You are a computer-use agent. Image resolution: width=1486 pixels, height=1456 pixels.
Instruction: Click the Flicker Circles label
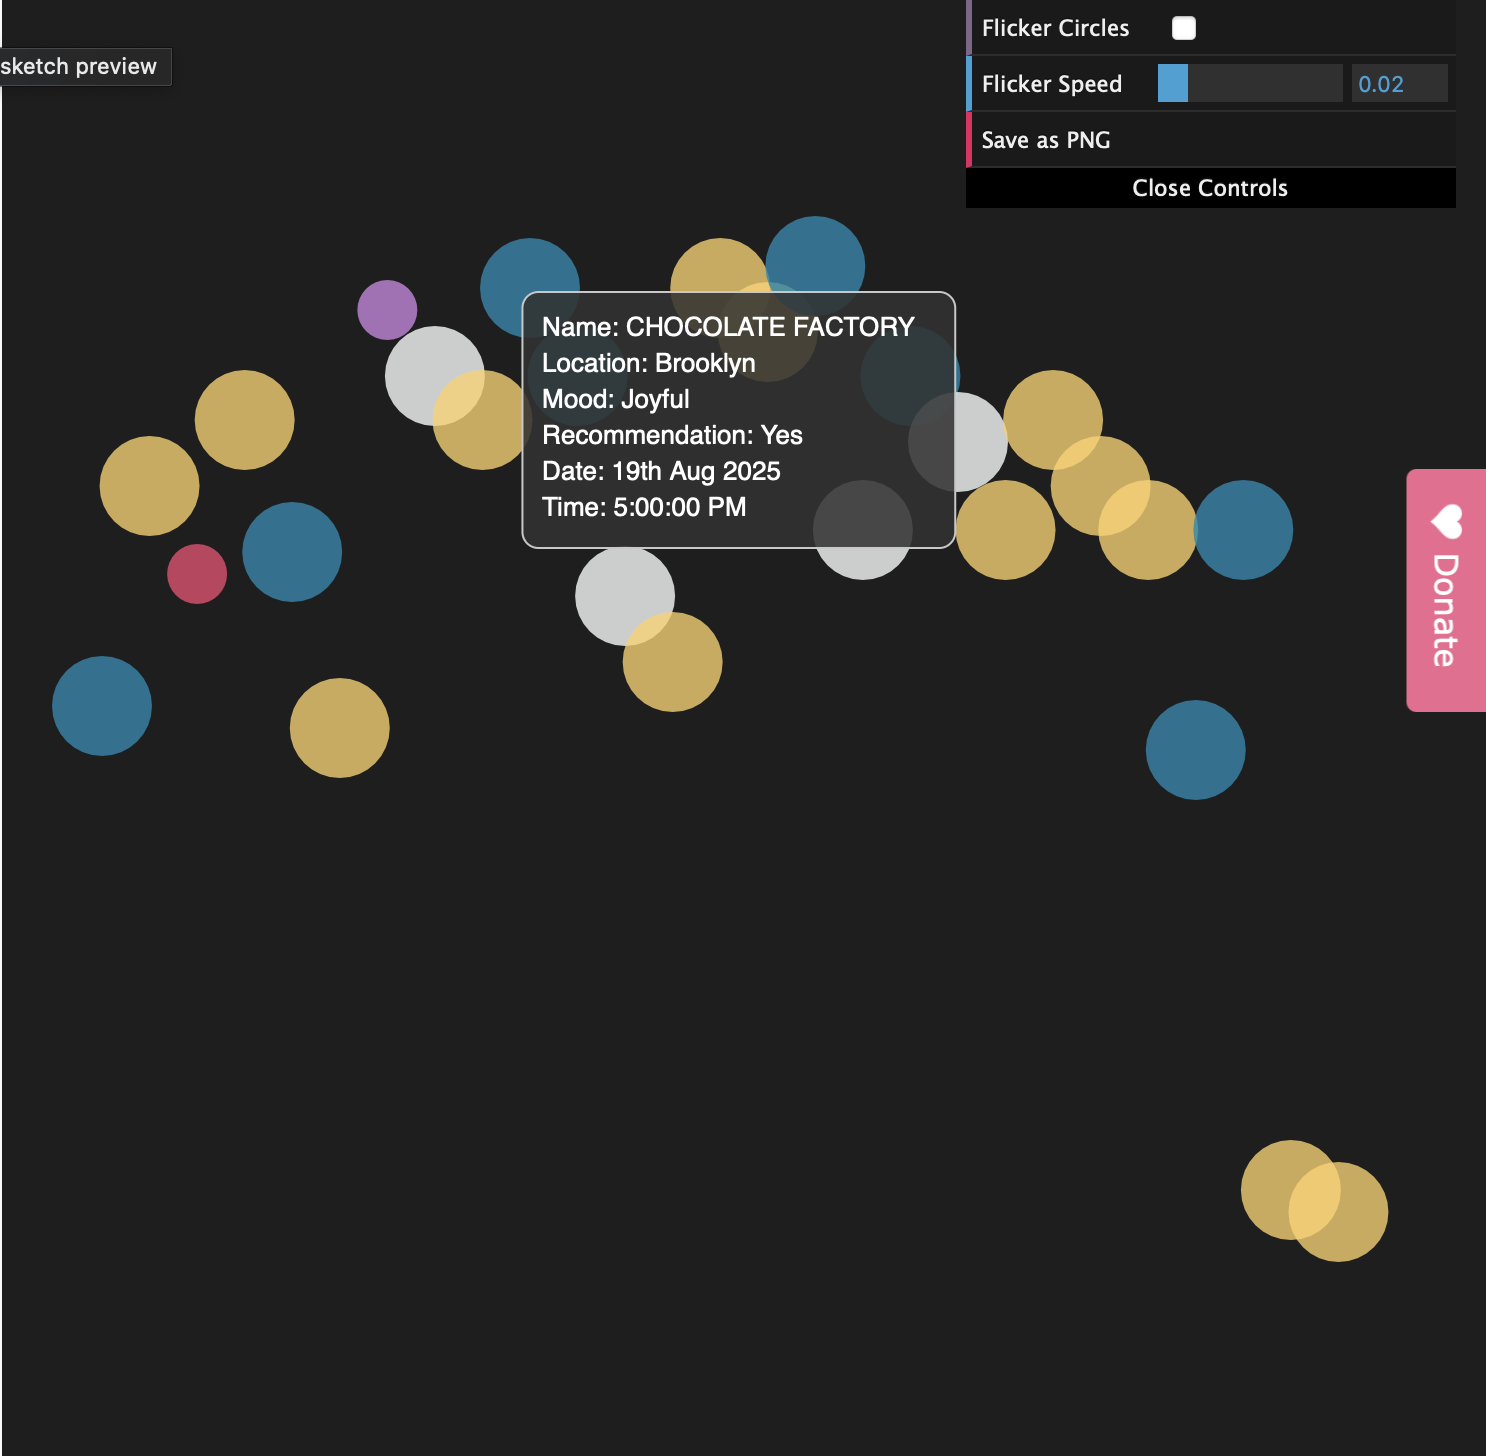[x=1055, y=28]
